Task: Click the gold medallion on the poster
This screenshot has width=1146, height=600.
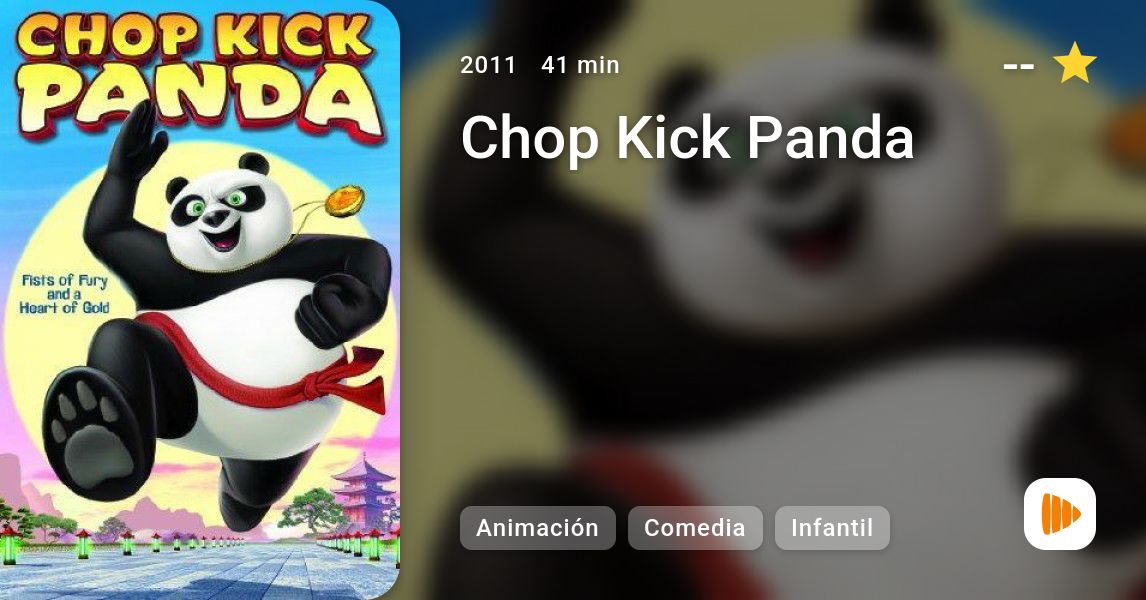Action: (x=344, y=200)
